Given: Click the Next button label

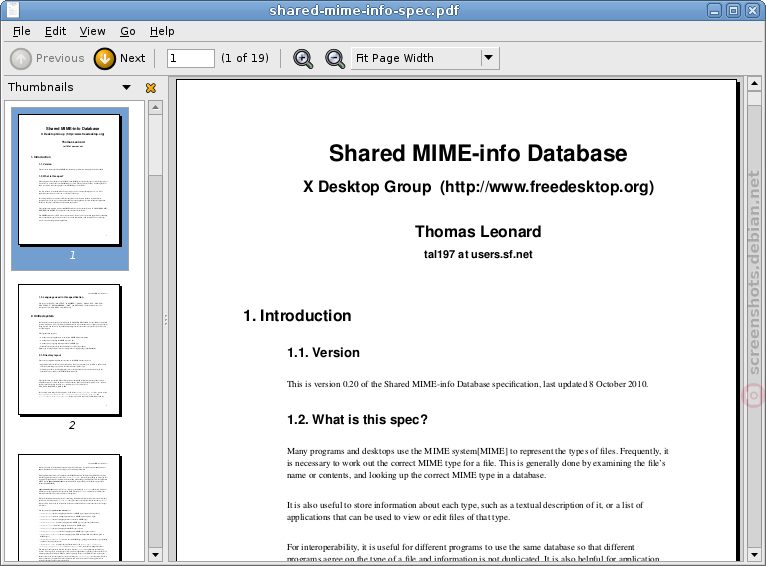Looking at the screenshot, I should [x=132, y=58].
